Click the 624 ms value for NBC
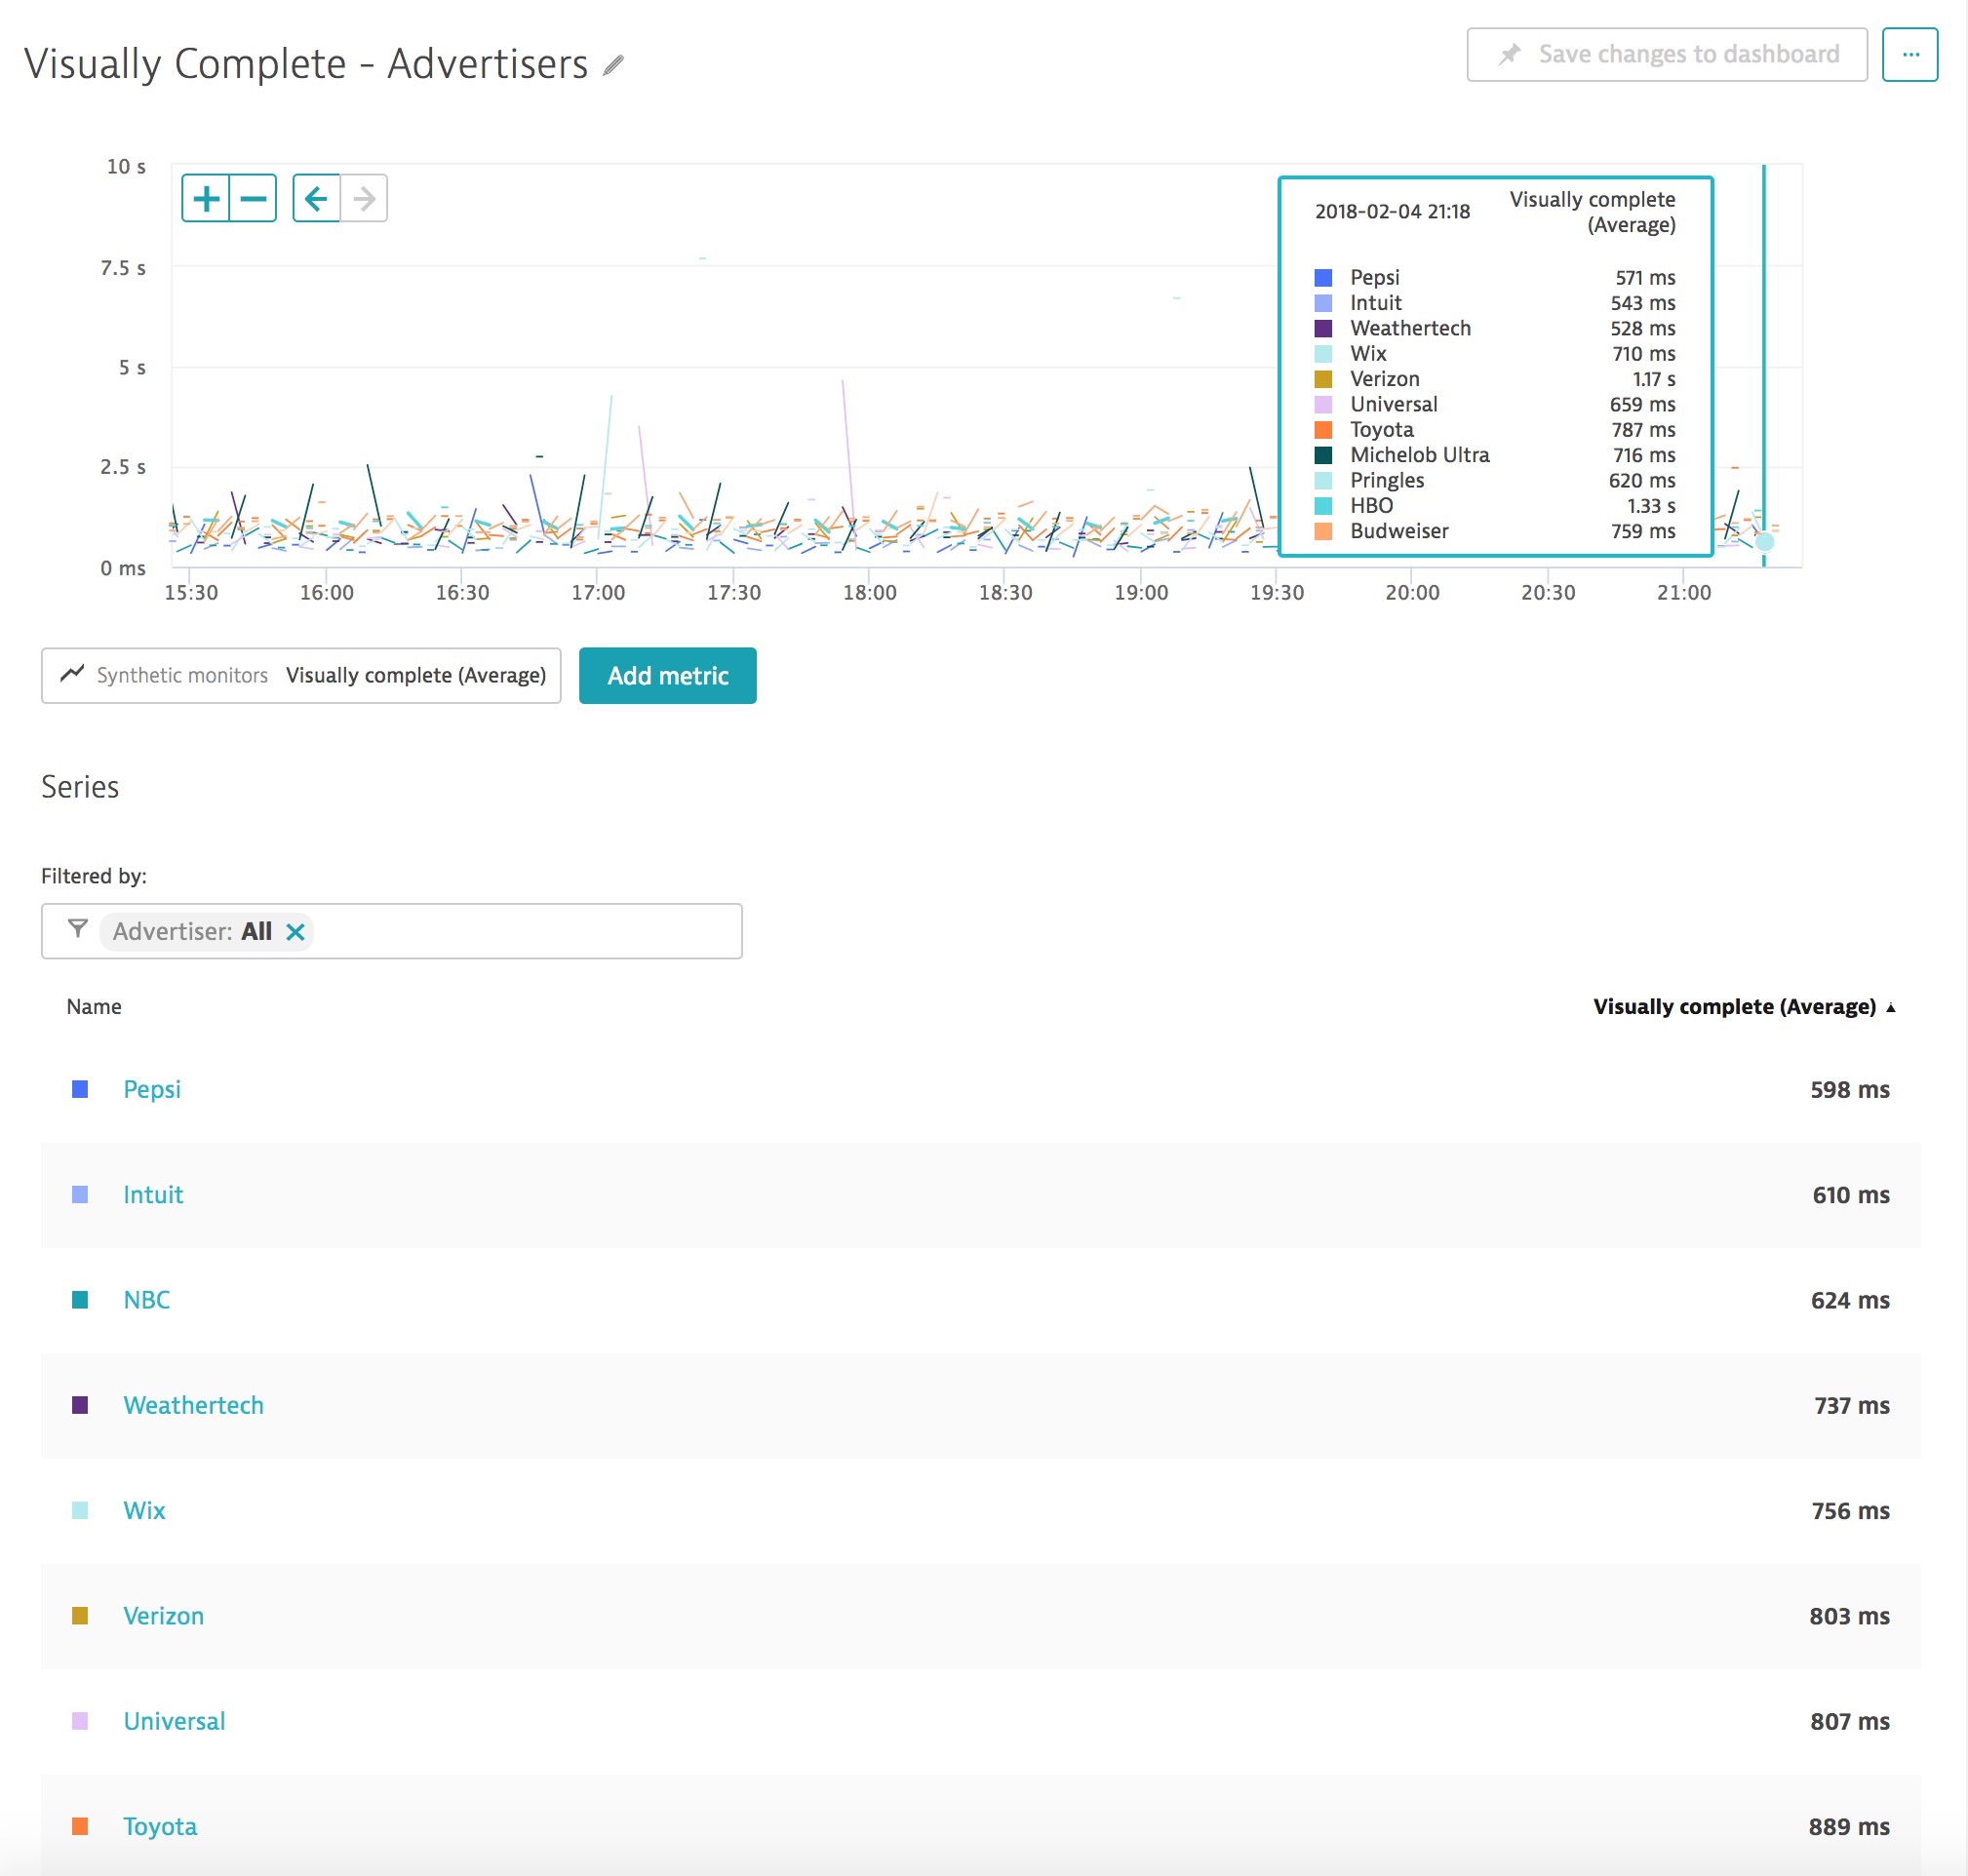Viewport: 1968px width, 1876px height. (x=1849, y=1299)
